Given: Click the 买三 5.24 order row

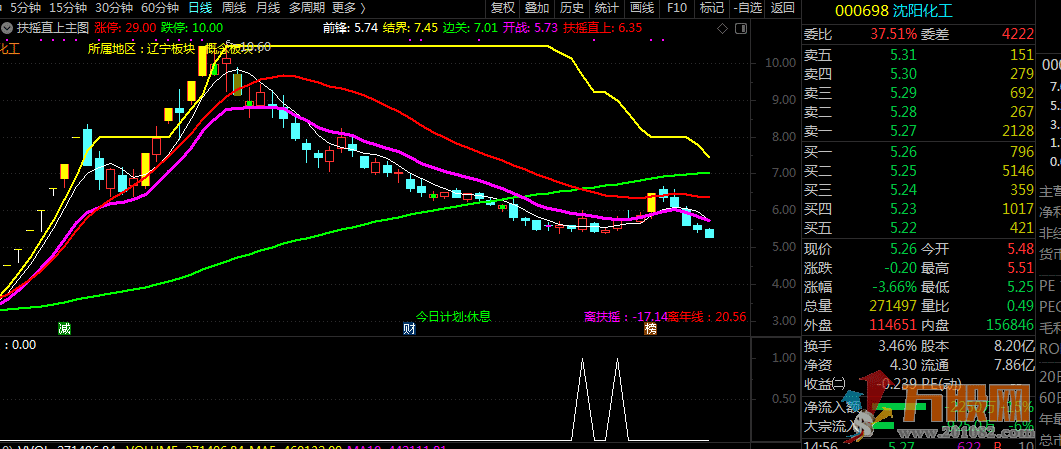Looking at the screenshot, I should tap(918, 190).
